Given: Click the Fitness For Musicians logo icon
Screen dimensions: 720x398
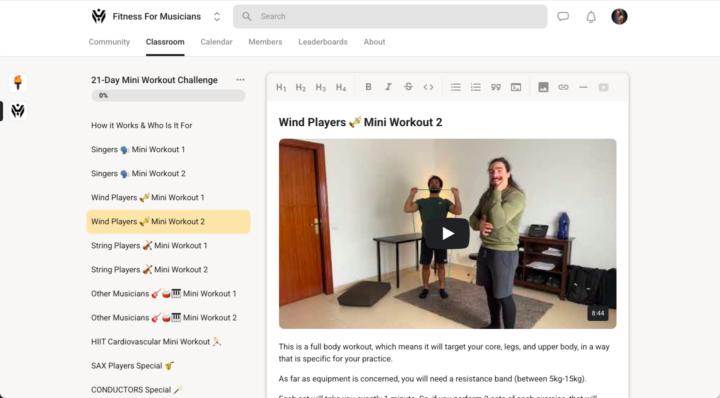Looking at the screenshot, I should [x=98, y=17].
